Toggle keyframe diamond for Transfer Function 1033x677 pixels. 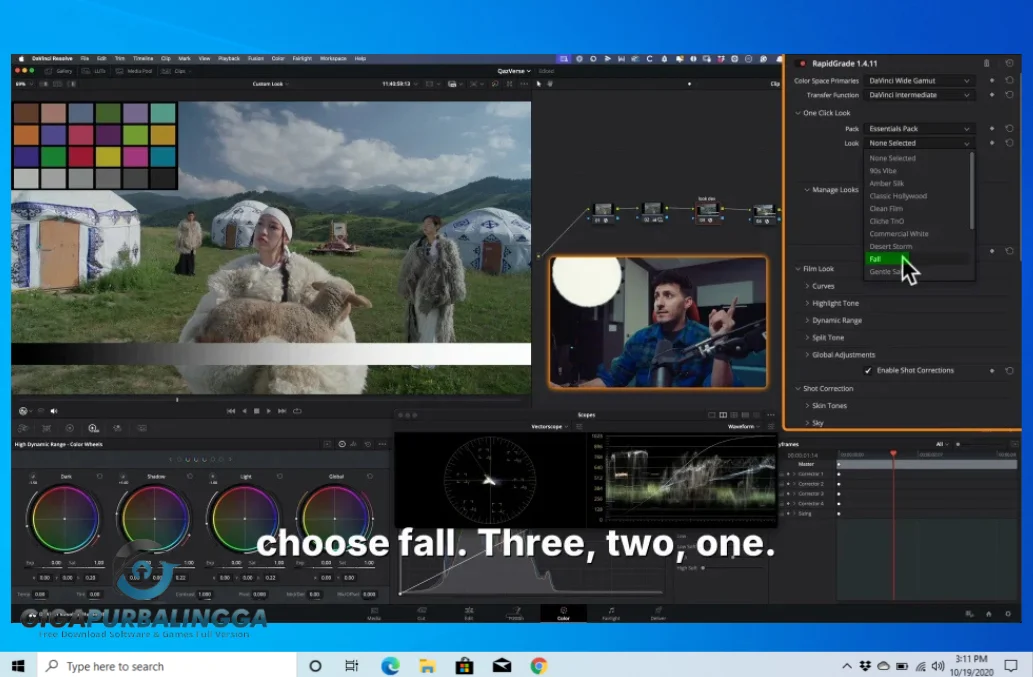(x=992, y=95)
